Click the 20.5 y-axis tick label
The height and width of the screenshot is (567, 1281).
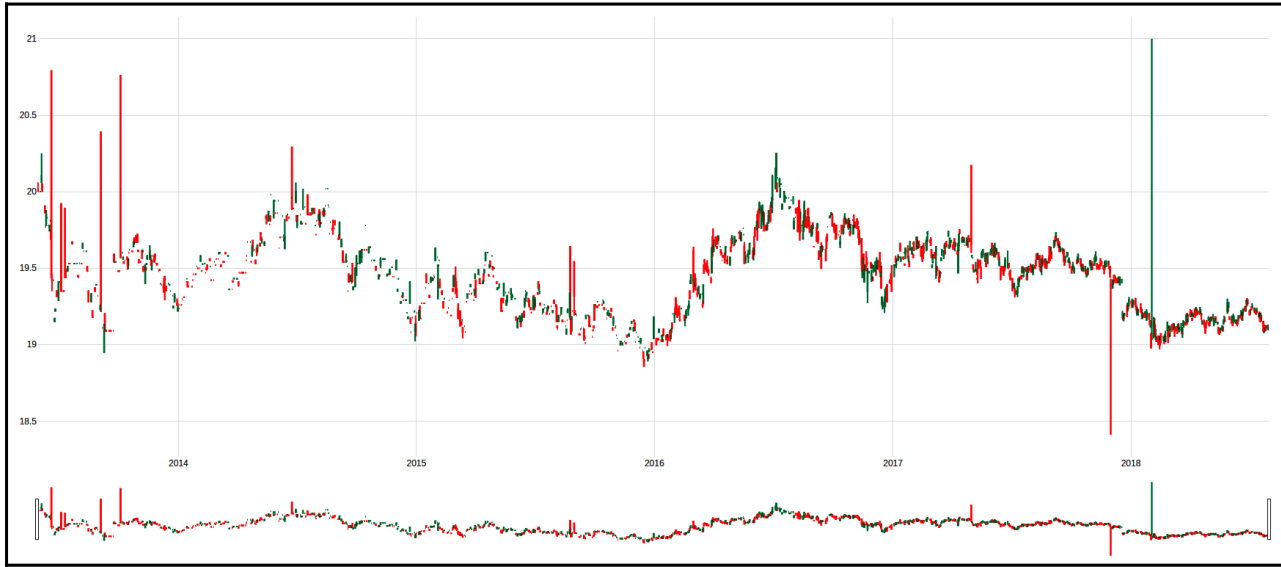[28, 115]
